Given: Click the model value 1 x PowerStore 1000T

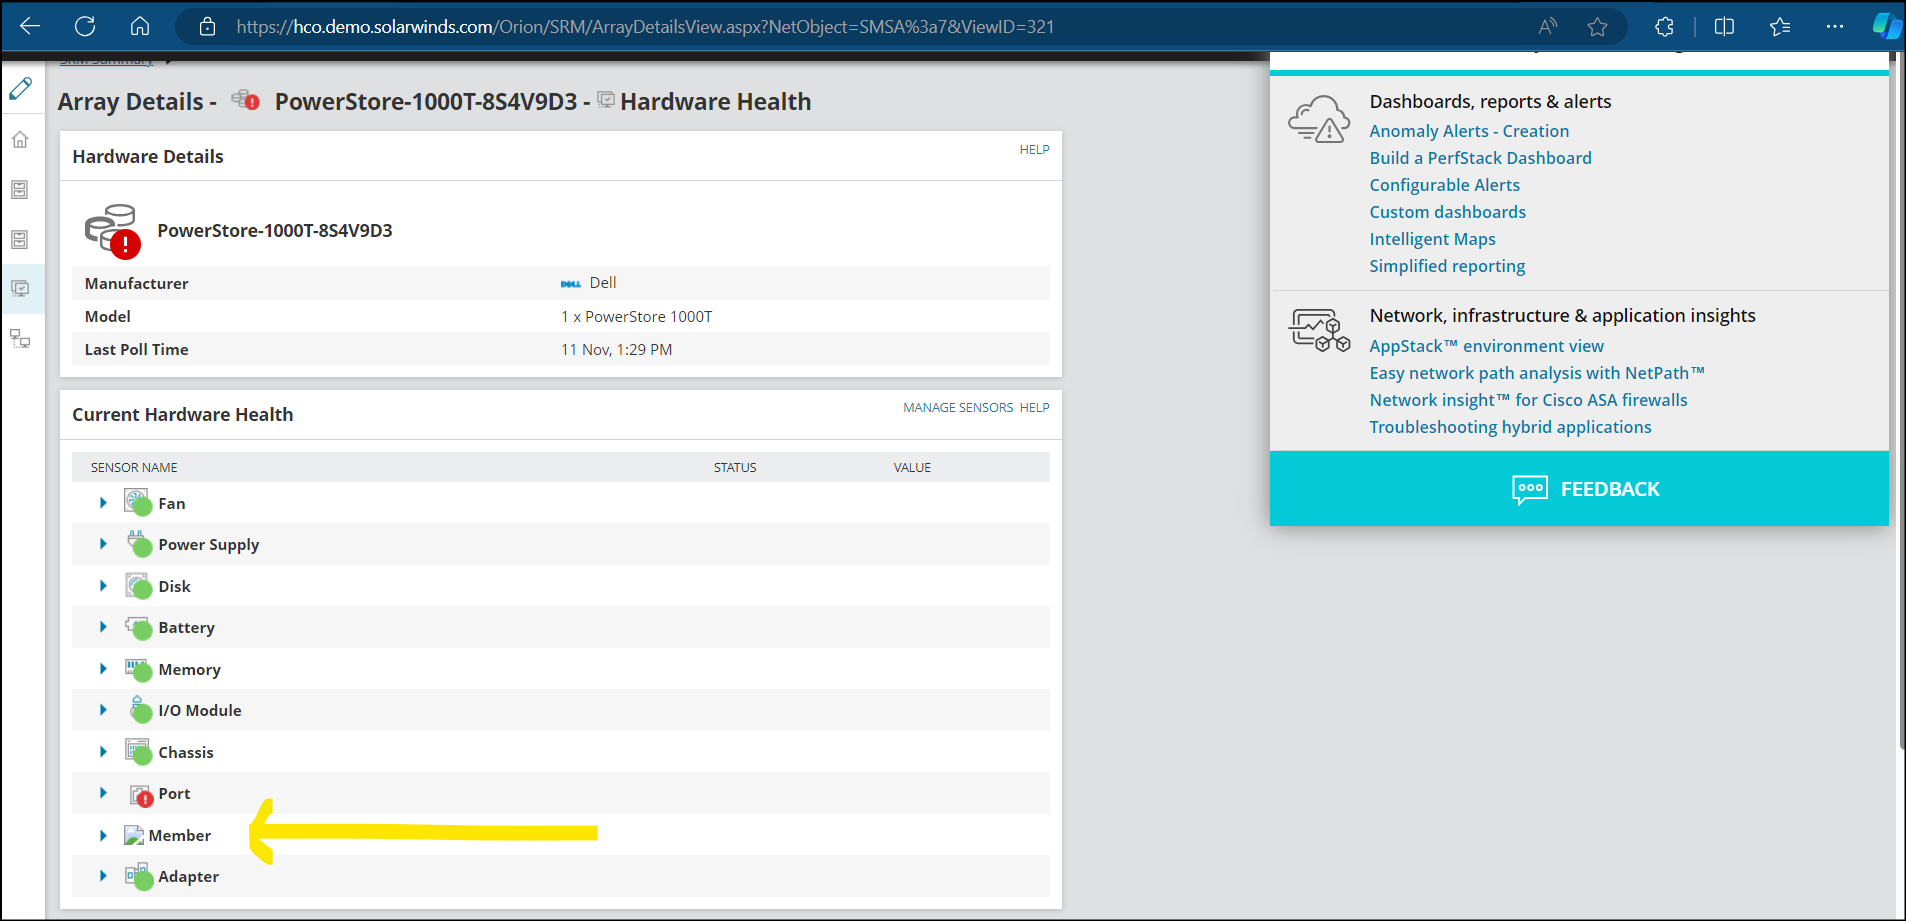Looking at the screenshot, I should pos(636,317).
